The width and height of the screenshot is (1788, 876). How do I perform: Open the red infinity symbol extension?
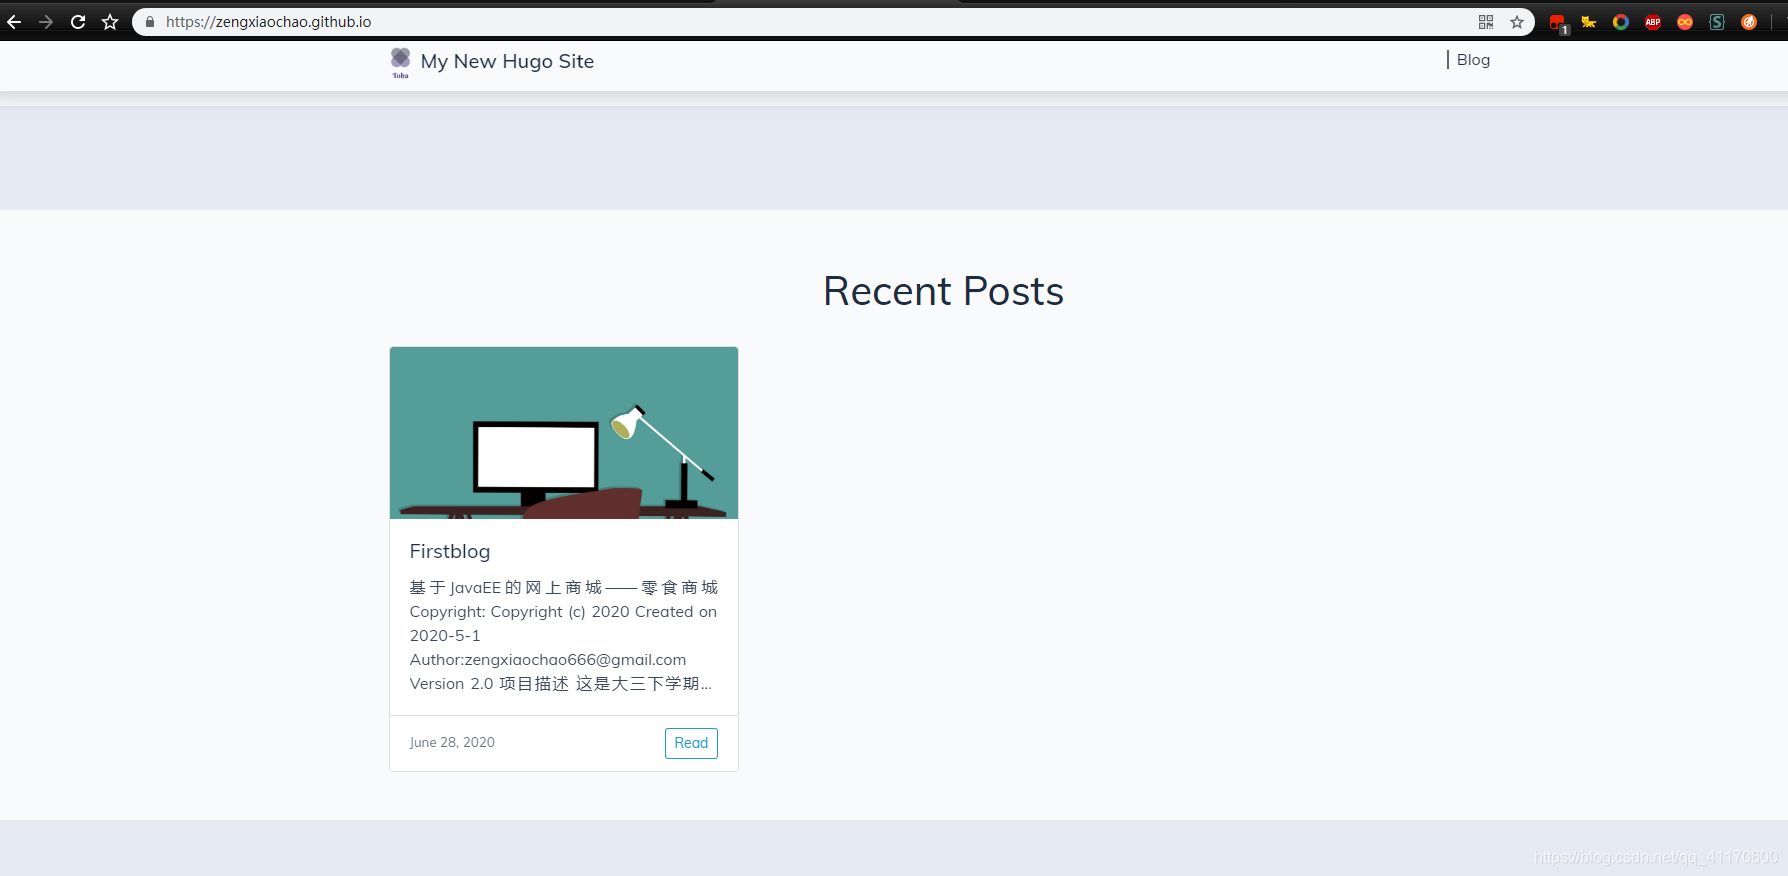pos(1685,22)
